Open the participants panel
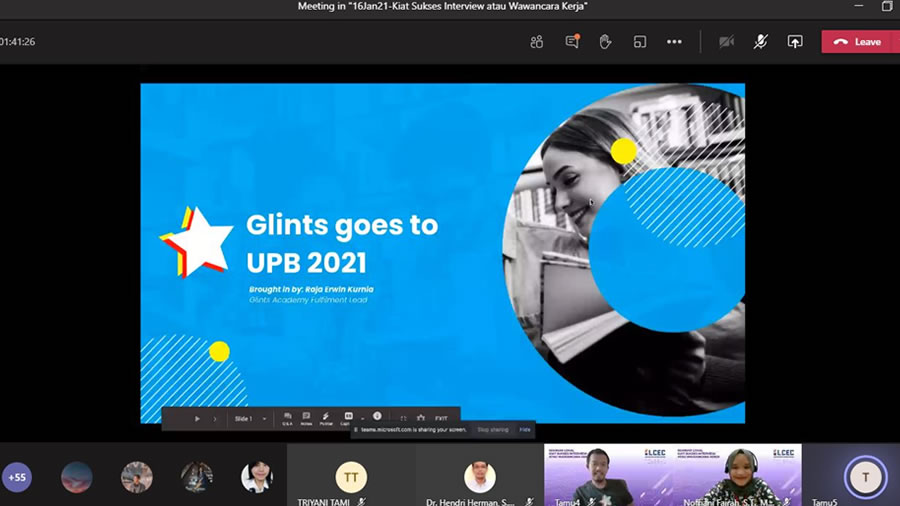 tap(537, 42)
